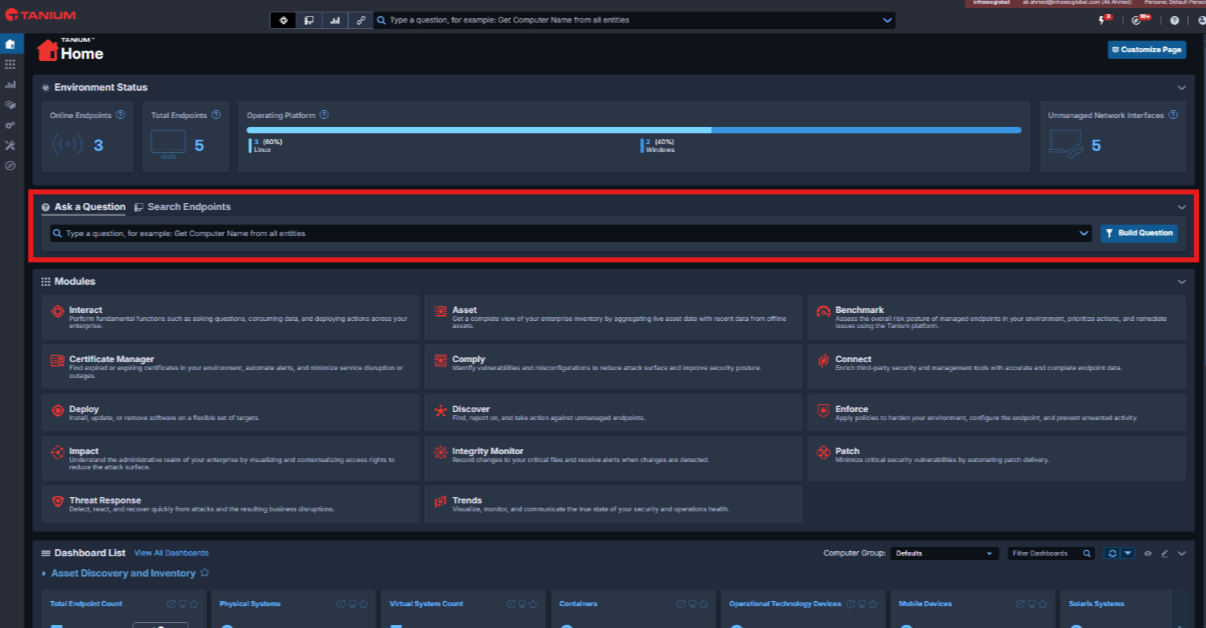1206x628 pixels.
Task: Open the Deploy module icon
Action: click(57, 411)
